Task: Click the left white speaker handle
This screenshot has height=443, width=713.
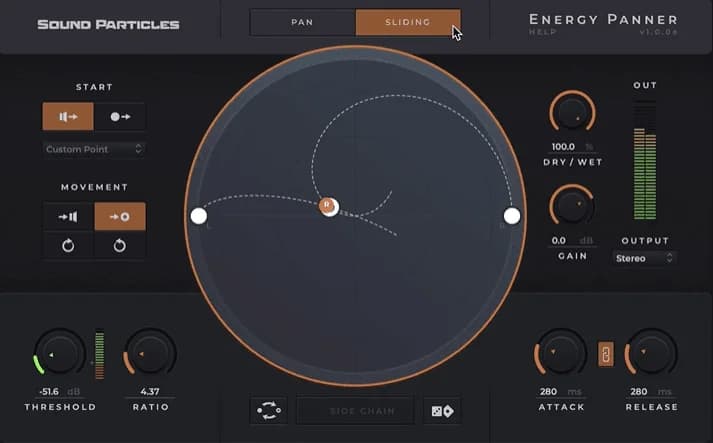Action: 199,216
